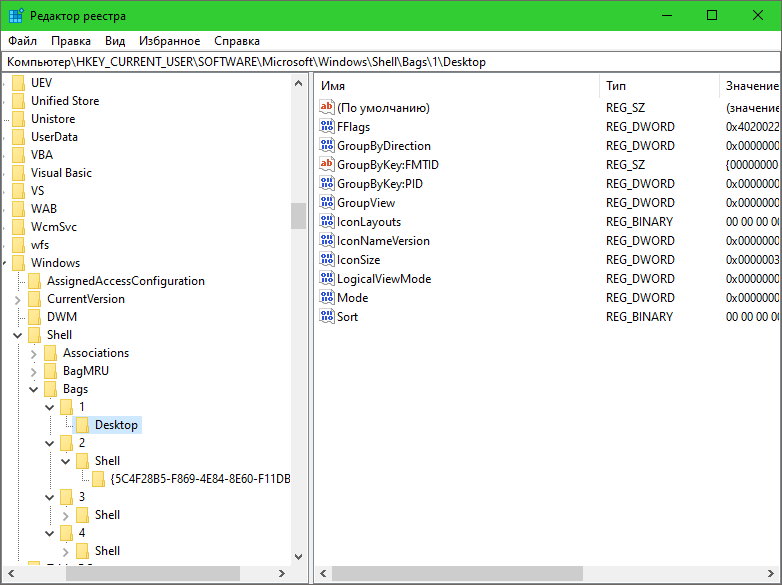Click the FFlags DWORD value icon
The height and width of the screenshot is (585, 782).
tap(327, 127)
